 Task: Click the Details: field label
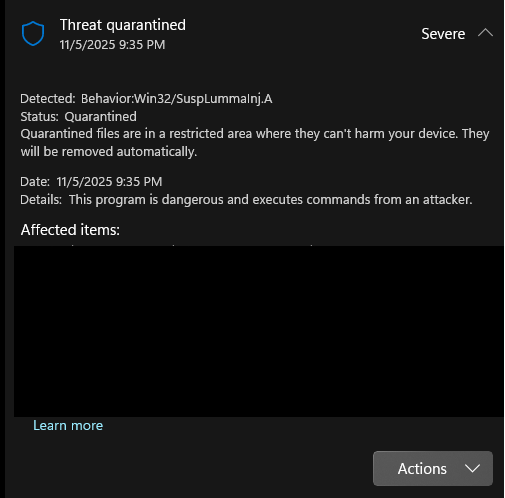[x=41, y=200]
